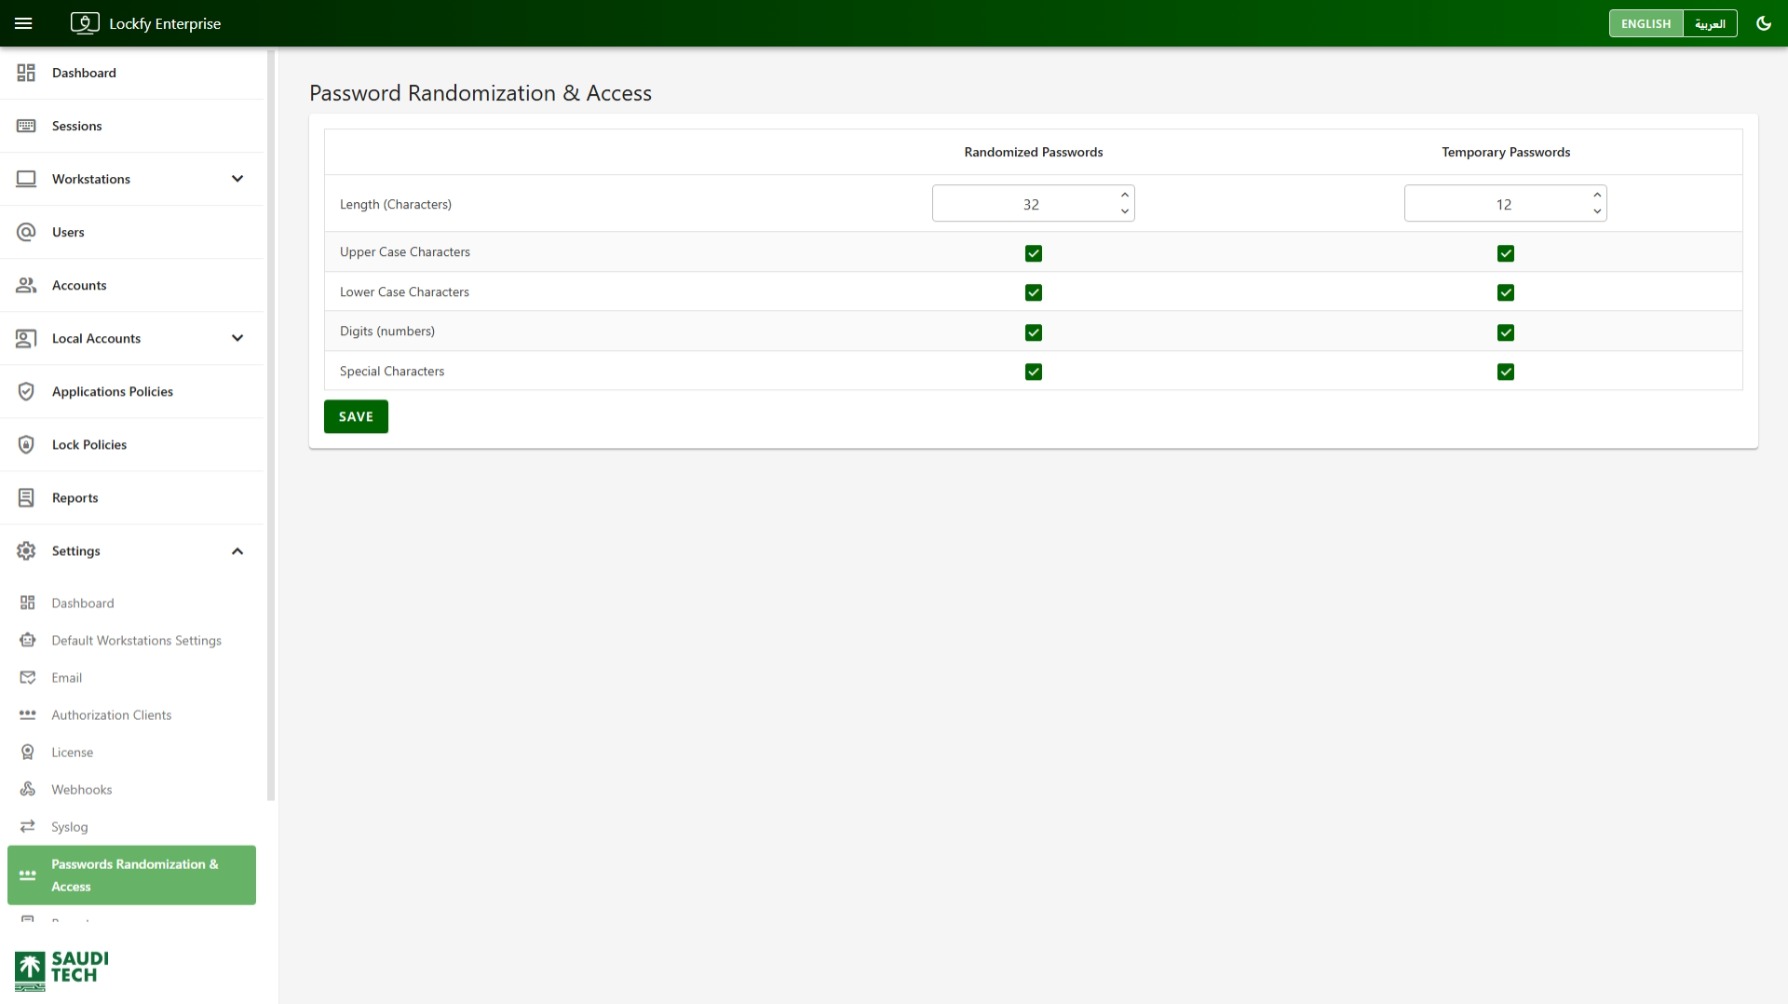This screenshot has width=1788, height=1004.
Task: Click the Reports document icon
Action: (x=26, y=497)
